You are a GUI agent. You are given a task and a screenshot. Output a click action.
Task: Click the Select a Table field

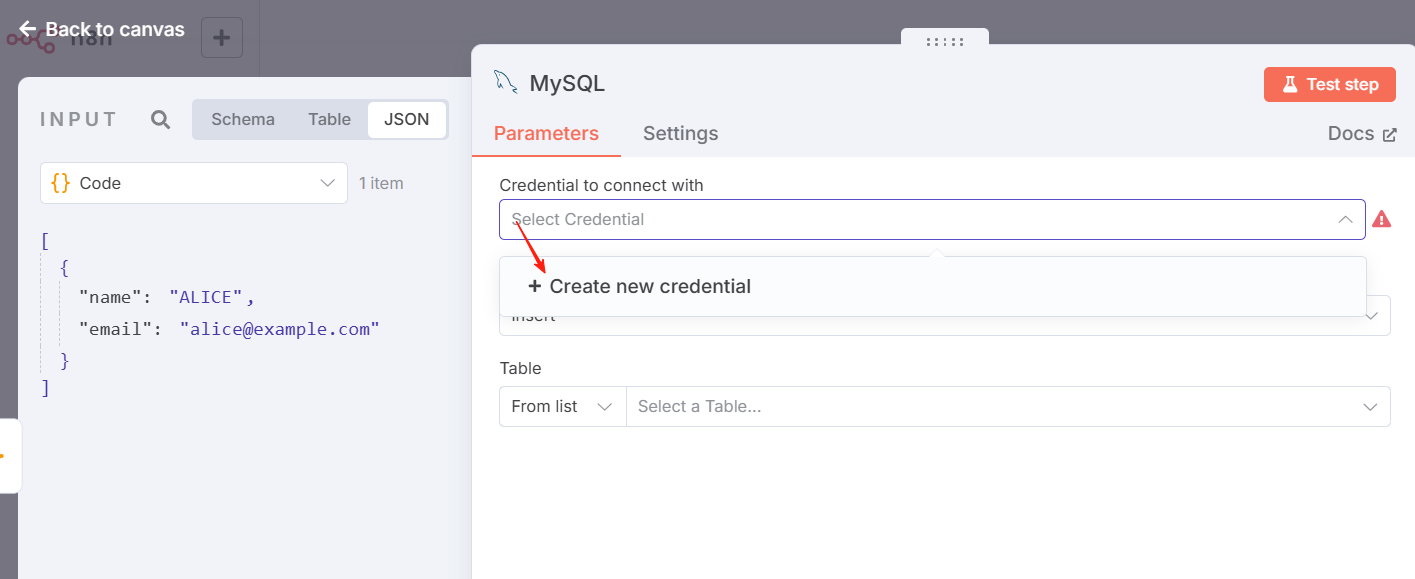pos(1008,407)
